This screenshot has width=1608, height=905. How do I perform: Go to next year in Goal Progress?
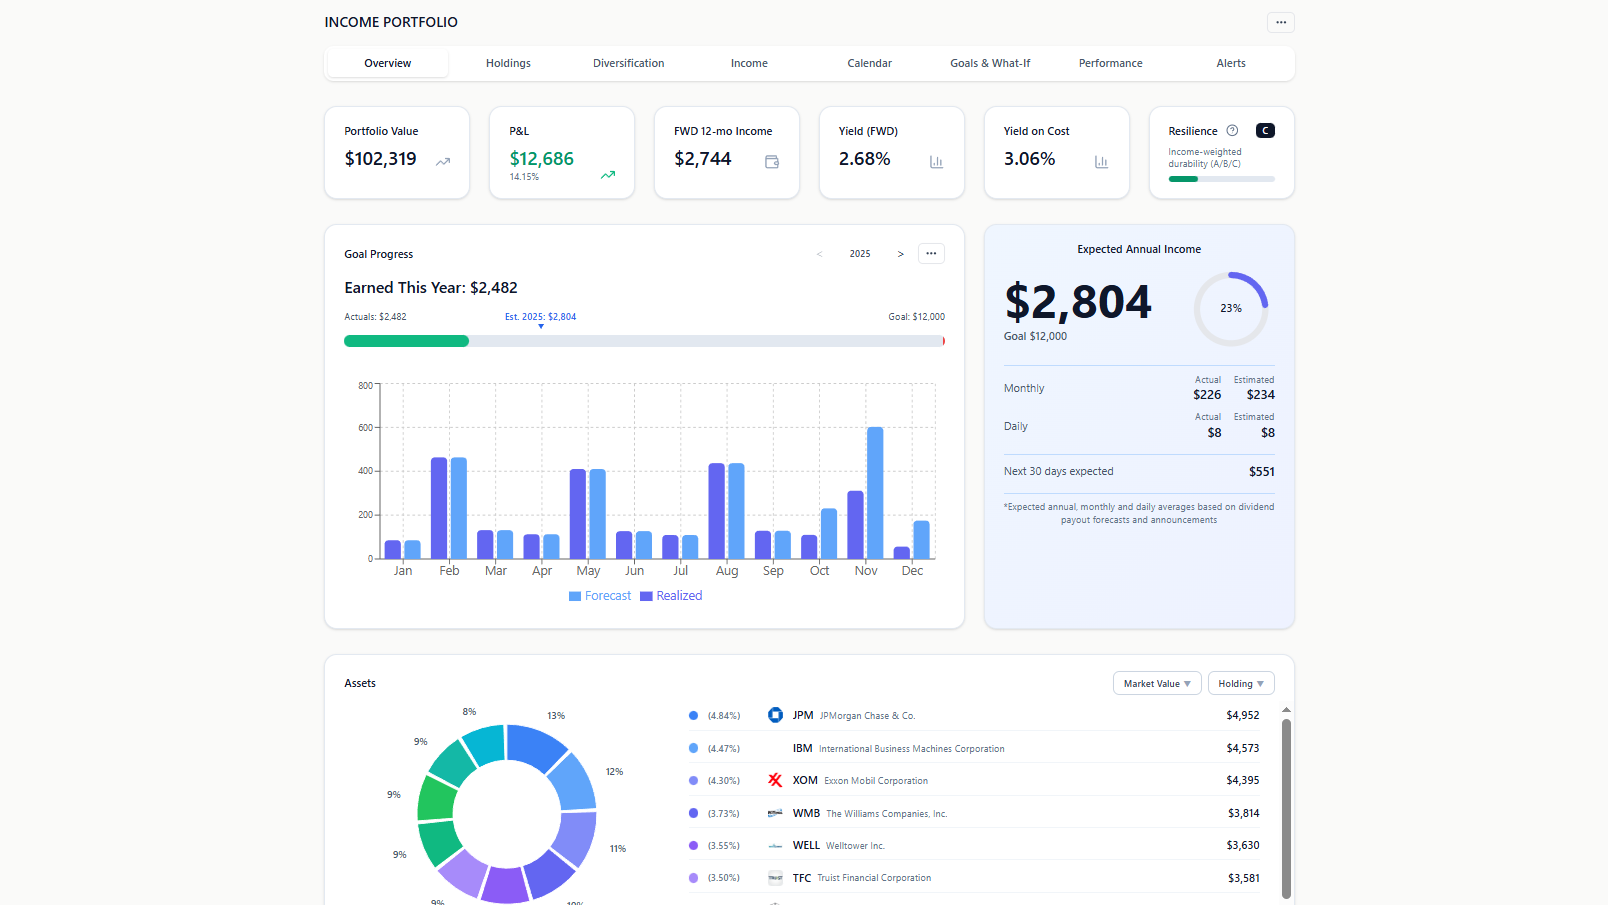(900, 254)
